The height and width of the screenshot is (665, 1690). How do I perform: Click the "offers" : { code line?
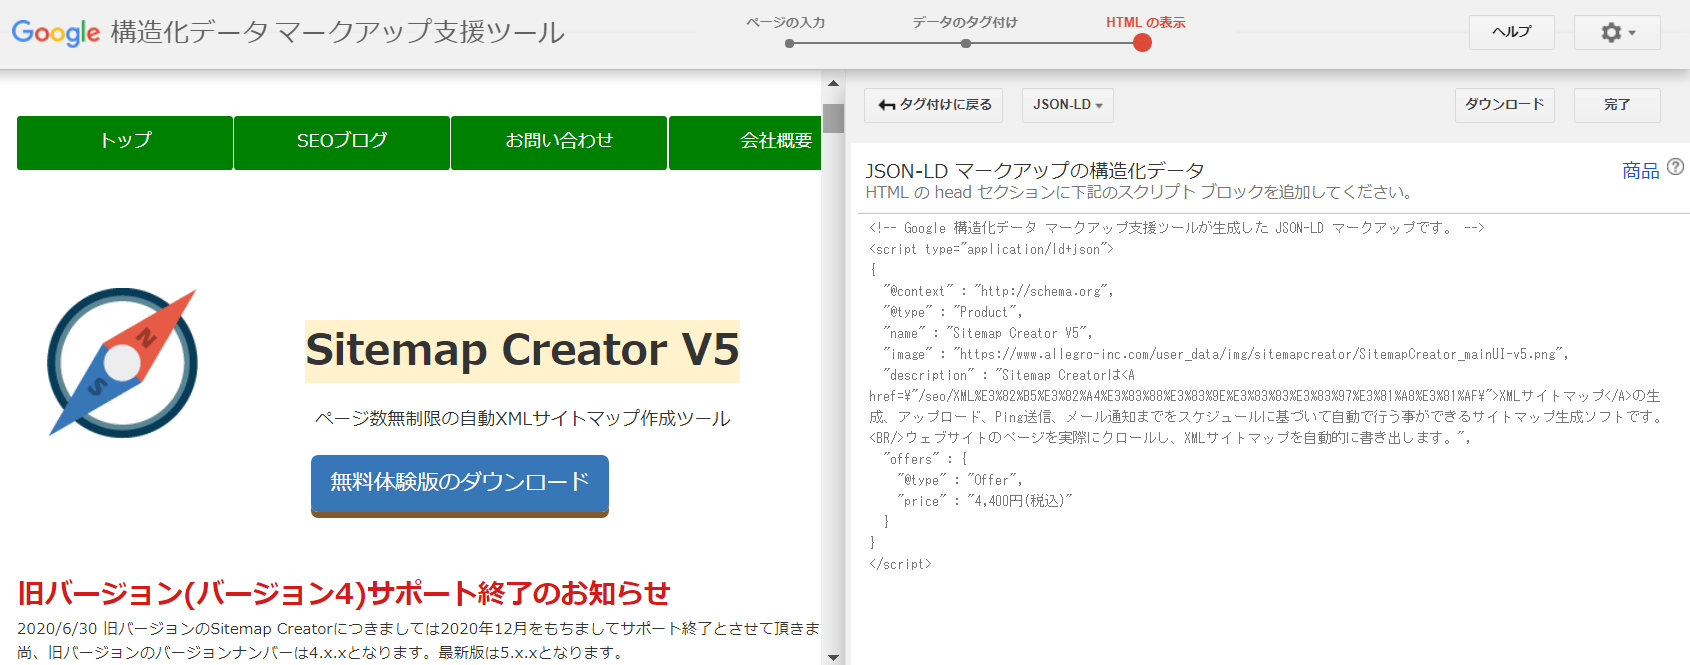[x=925, y=459]
